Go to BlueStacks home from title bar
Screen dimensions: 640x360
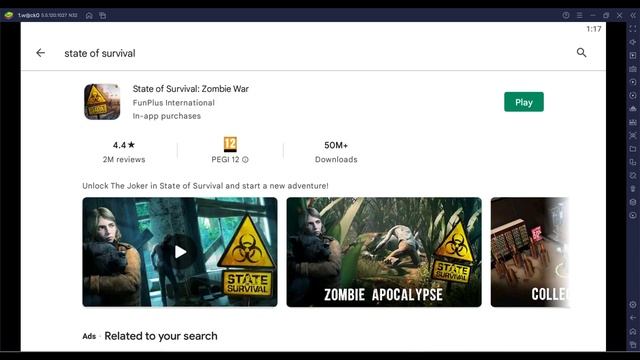point(89,16)
